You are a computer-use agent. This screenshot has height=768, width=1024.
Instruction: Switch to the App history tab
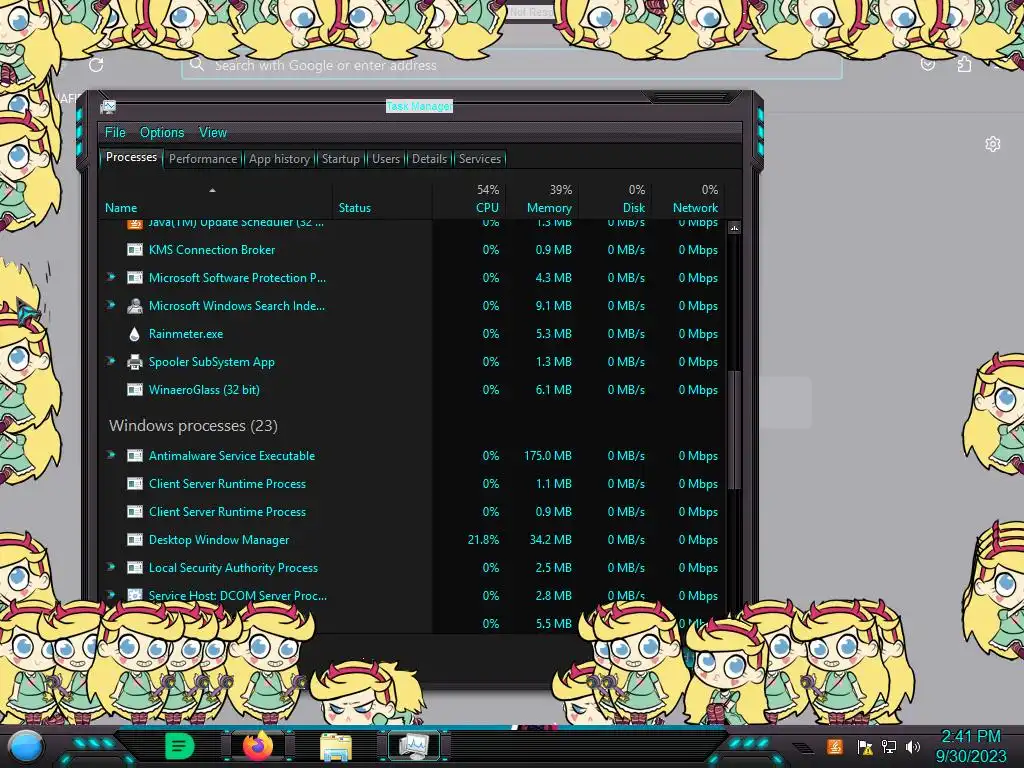coord(279,159)
